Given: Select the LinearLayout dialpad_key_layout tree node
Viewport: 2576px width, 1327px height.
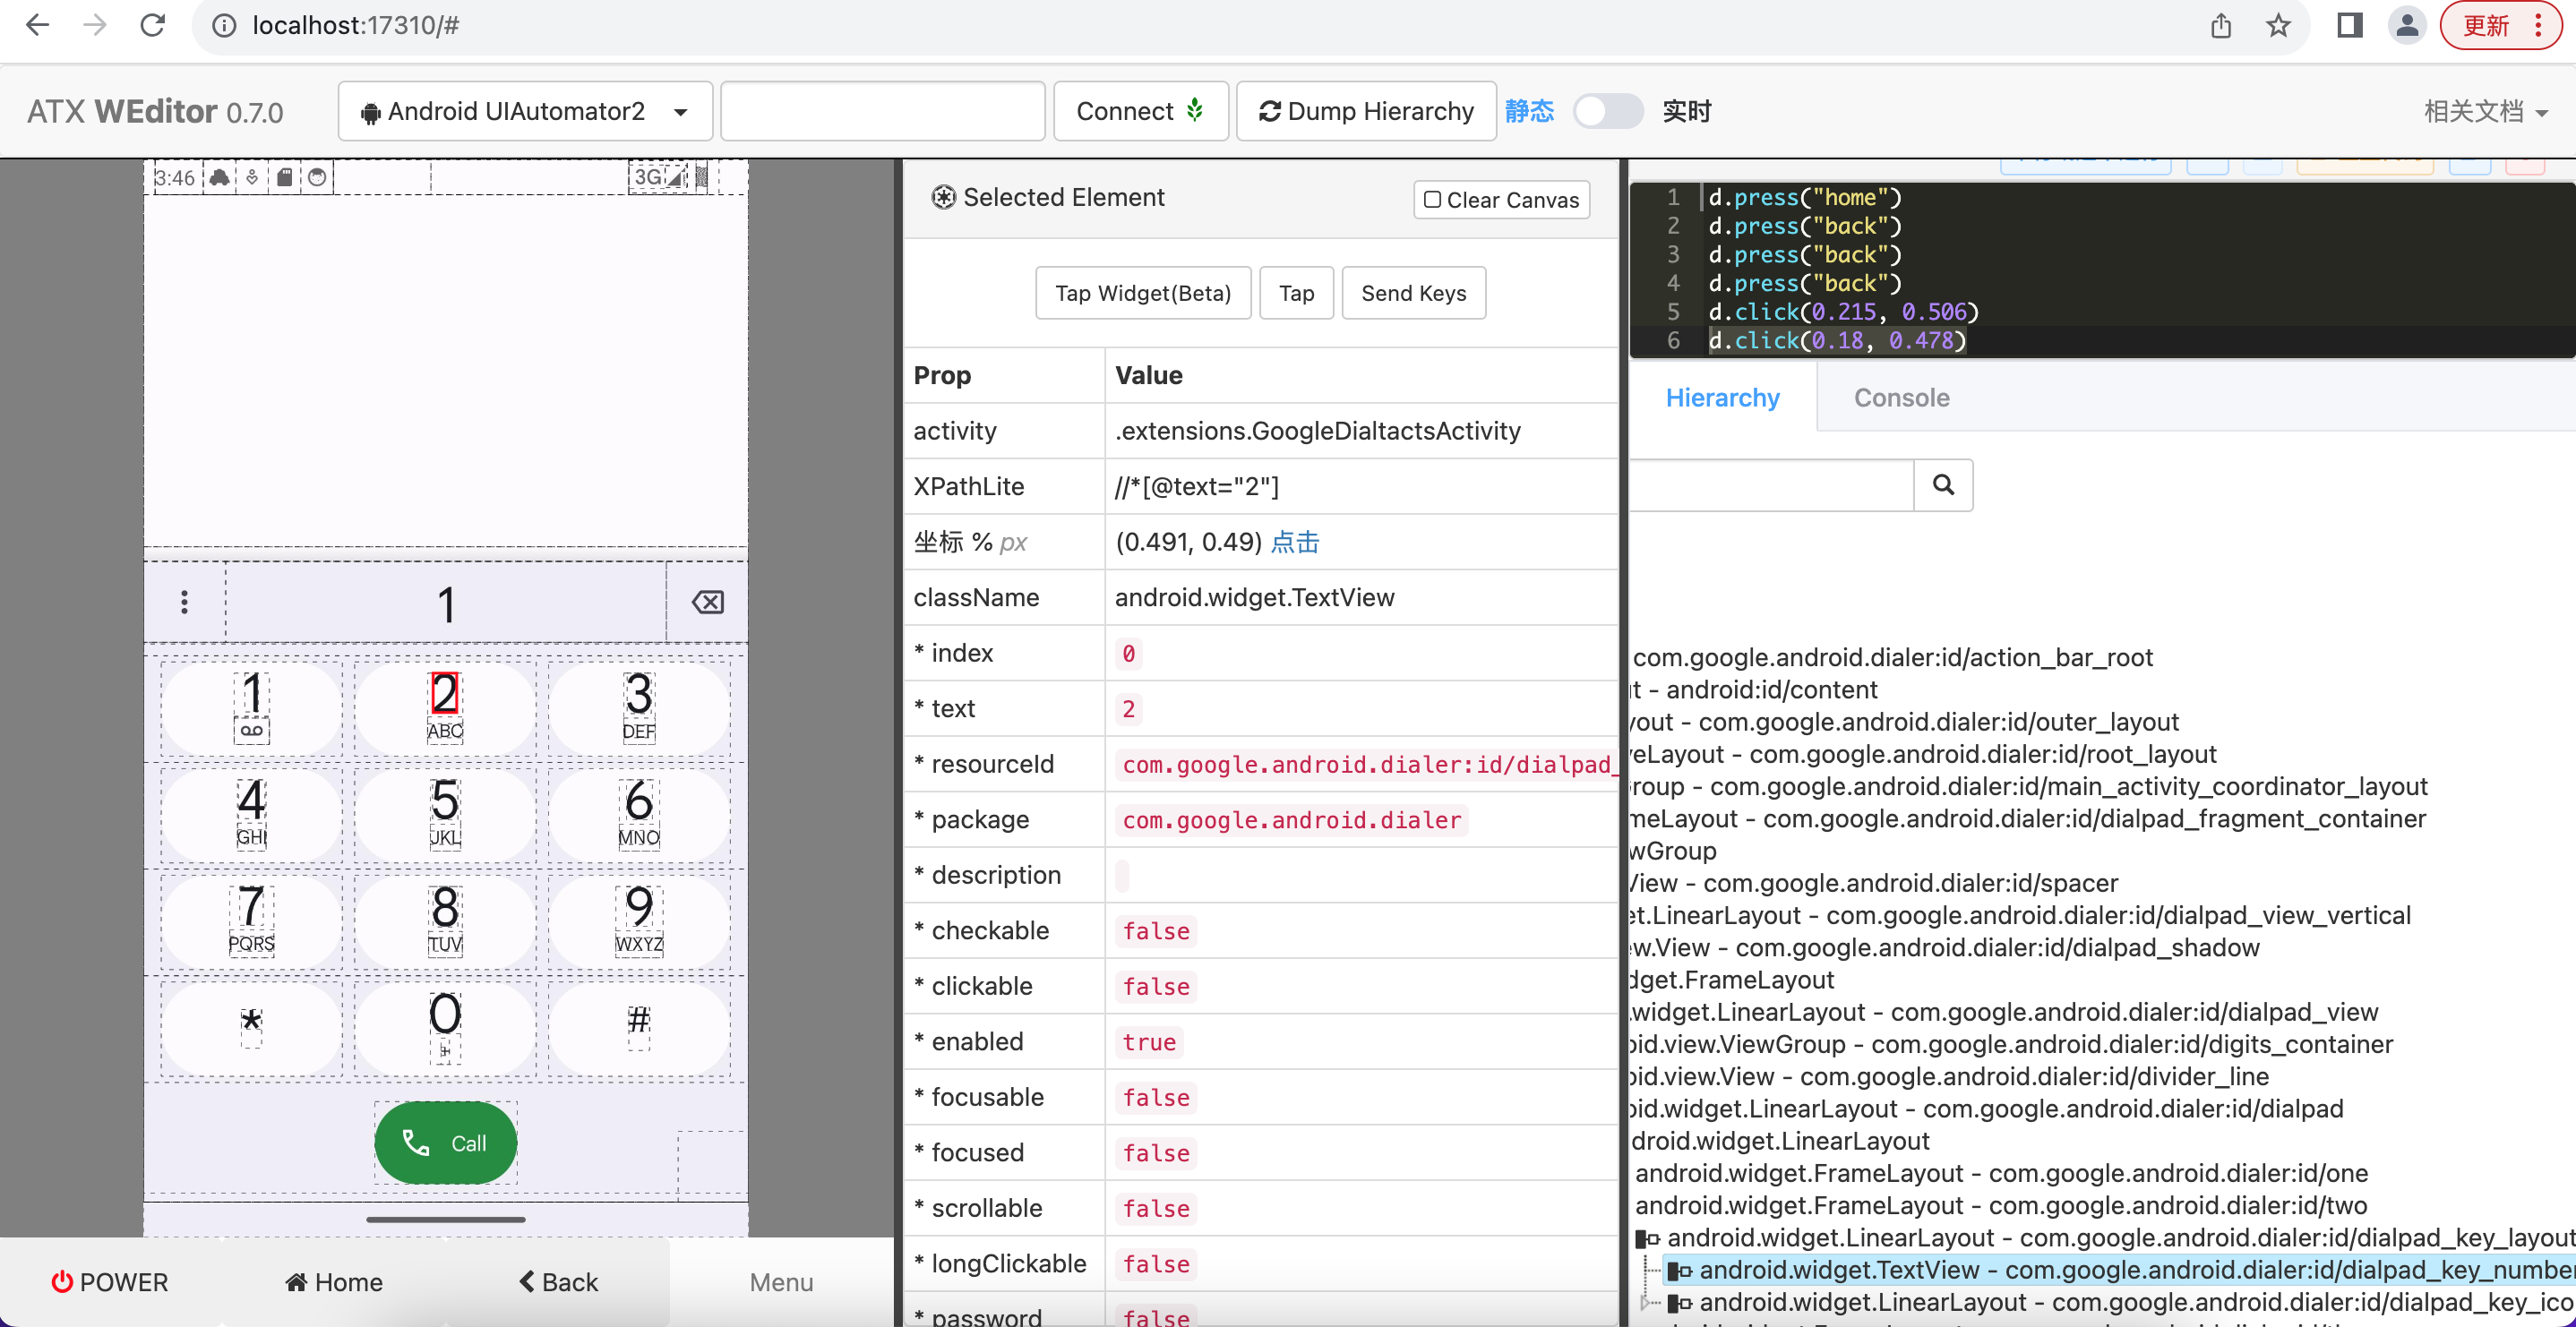Looking at the screenshot, I should pyautogui.click(x=2120, y=1238).
